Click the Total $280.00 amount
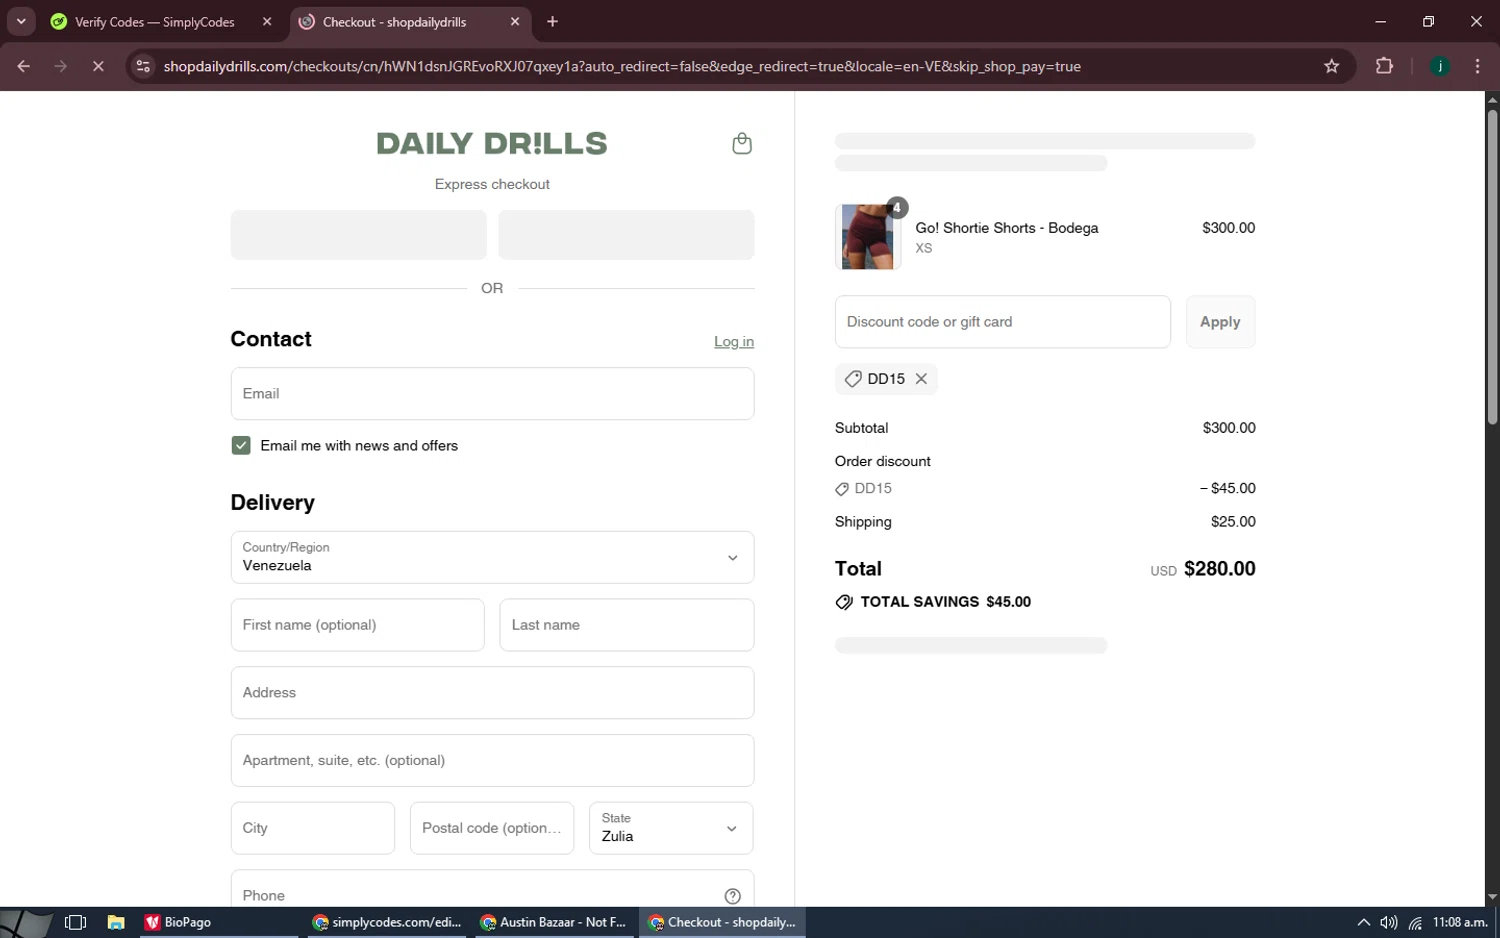1500x938 pixels. (1219, 569)
